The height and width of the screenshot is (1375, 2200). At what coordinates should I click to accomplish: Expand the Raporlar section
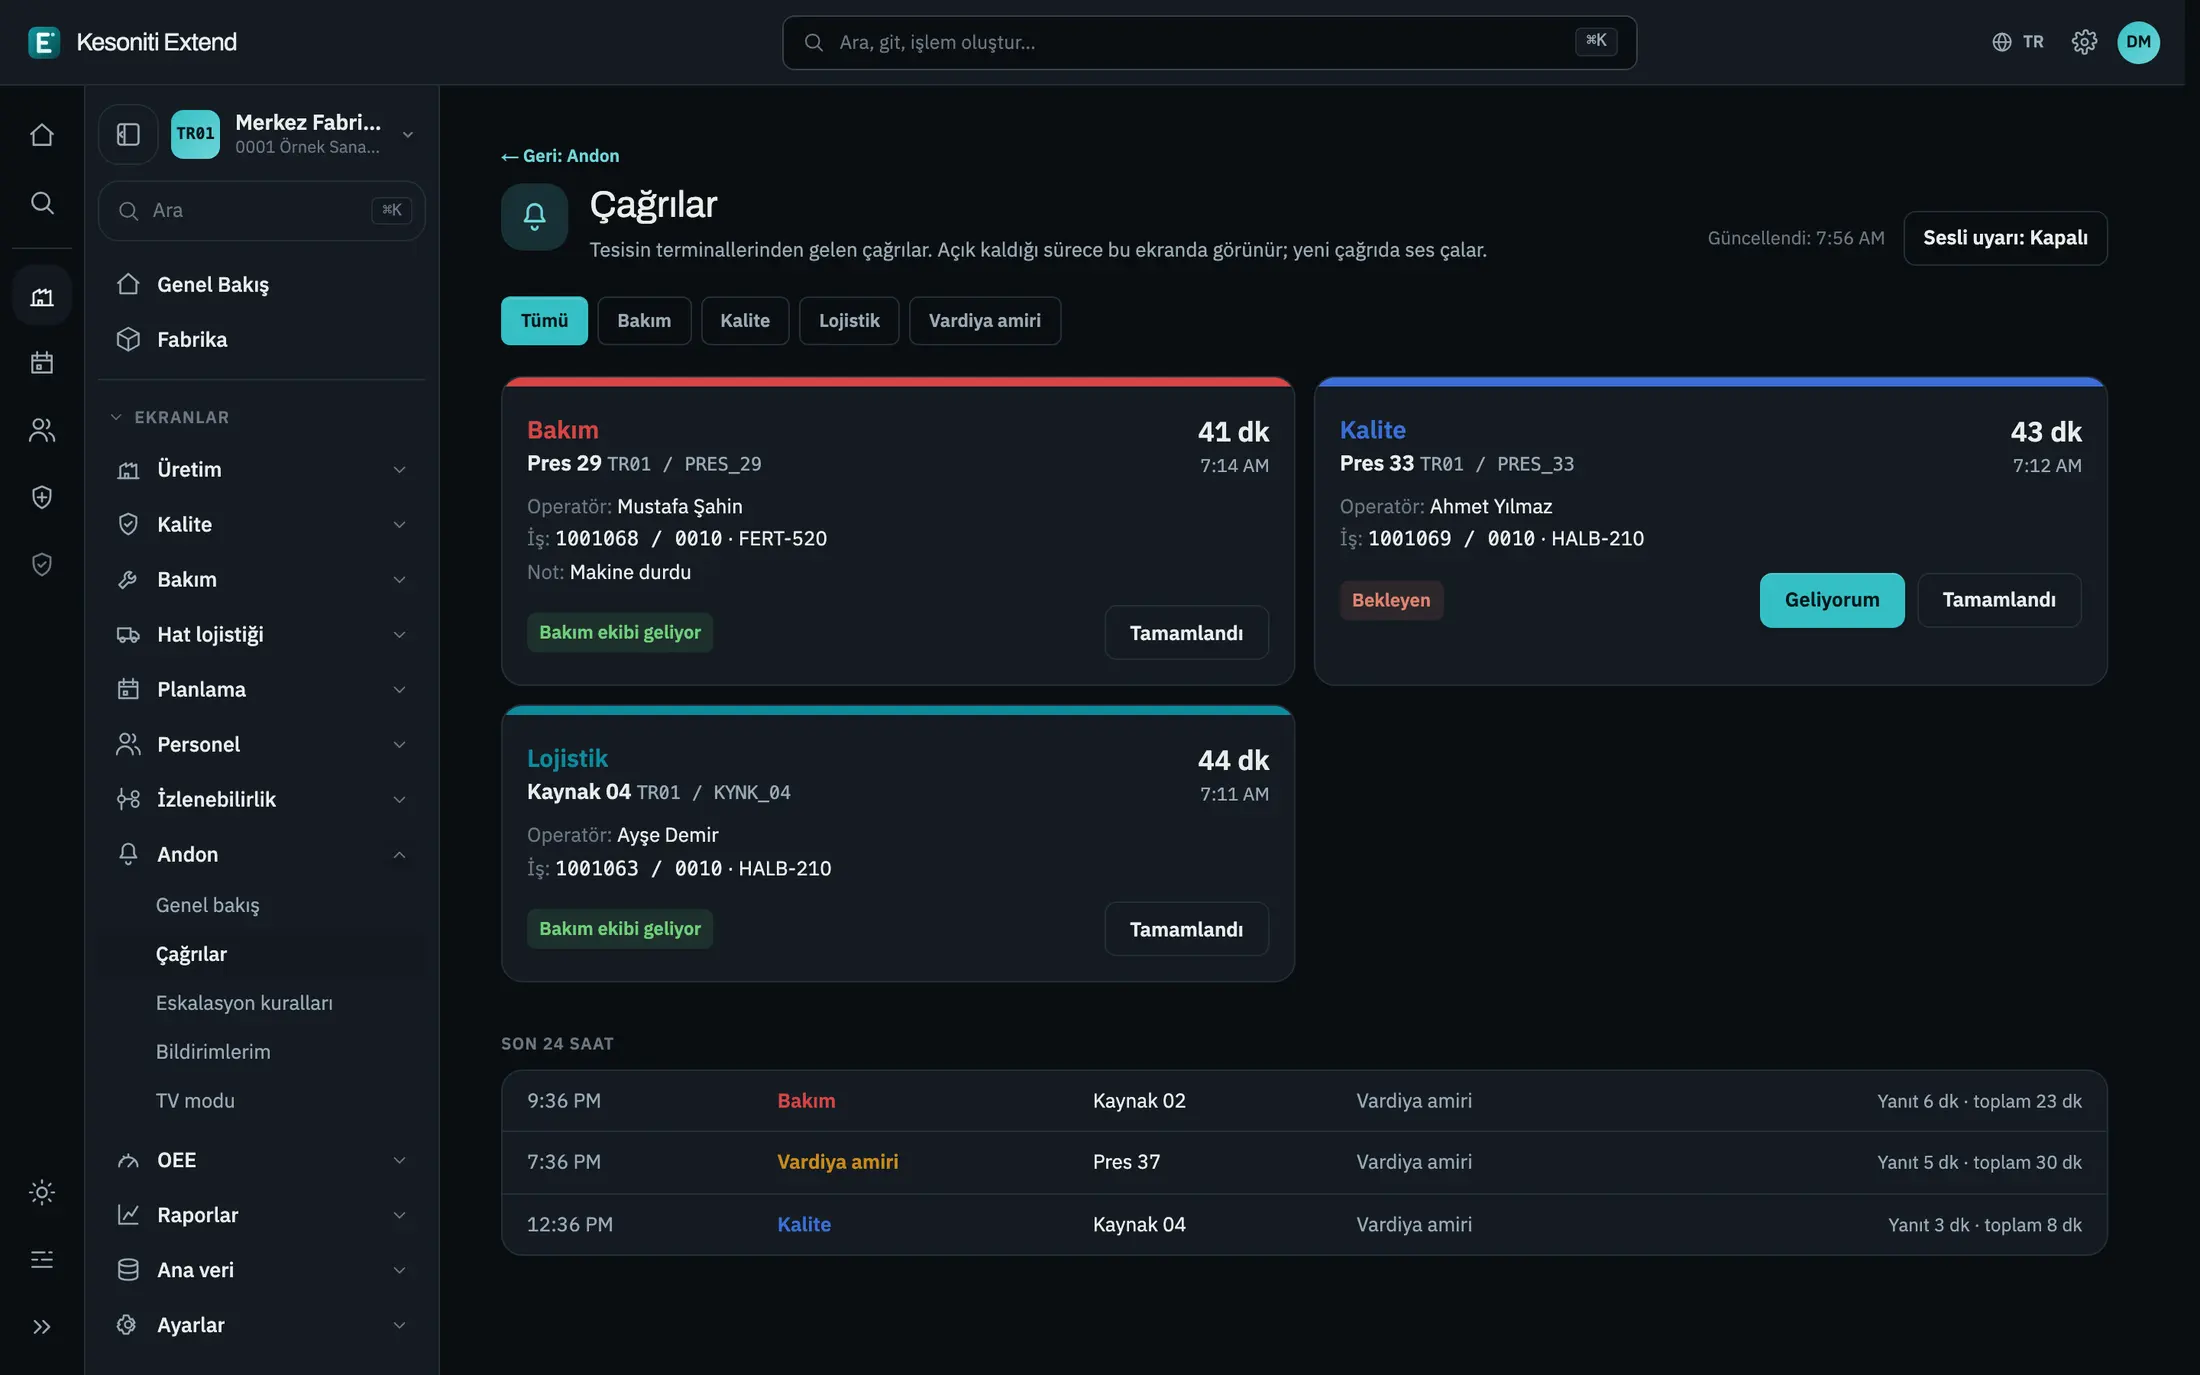[262, 1215]
